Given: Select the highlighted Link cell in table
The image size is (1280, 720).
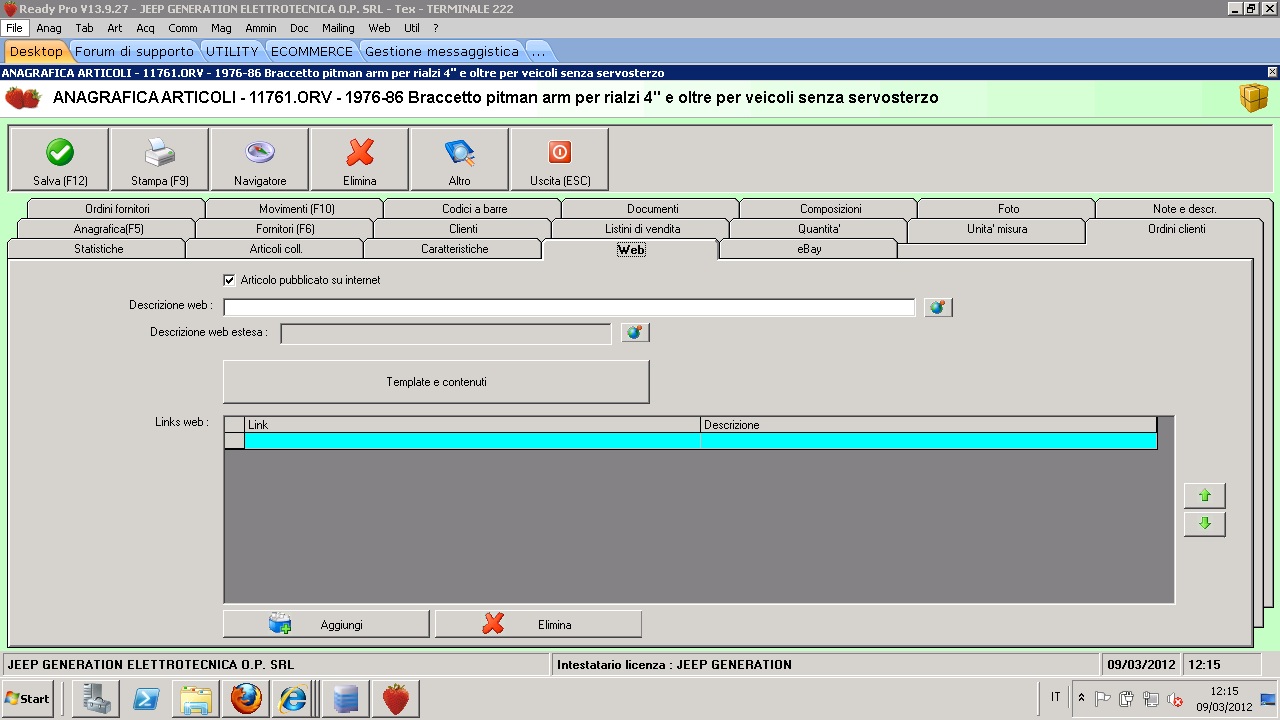Looking at the screenshot, I should pyautogui.click(x=472, y=441).
